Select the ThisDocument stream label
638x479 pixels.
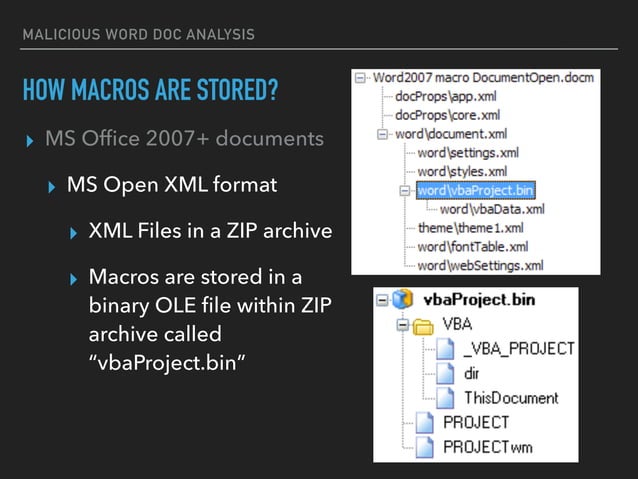(511, 398)
